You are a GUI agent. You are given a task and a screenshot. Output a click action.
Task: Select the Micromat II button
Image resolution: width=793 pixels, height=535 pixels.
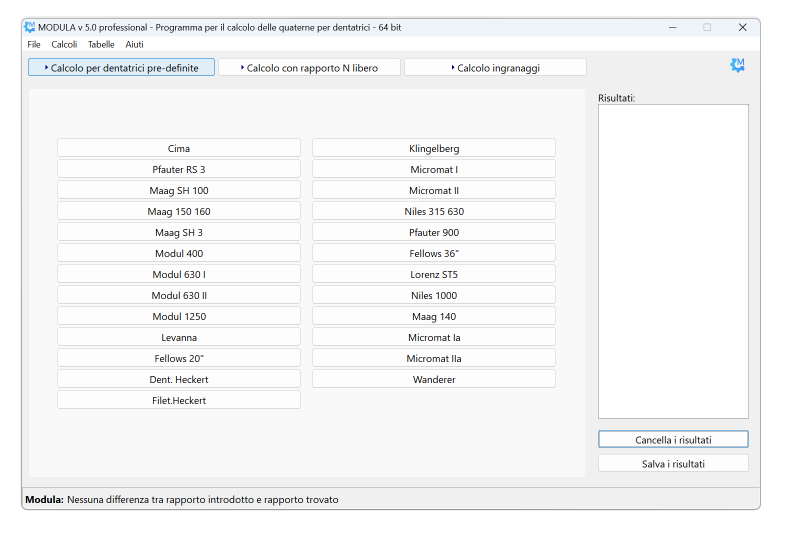434,190
